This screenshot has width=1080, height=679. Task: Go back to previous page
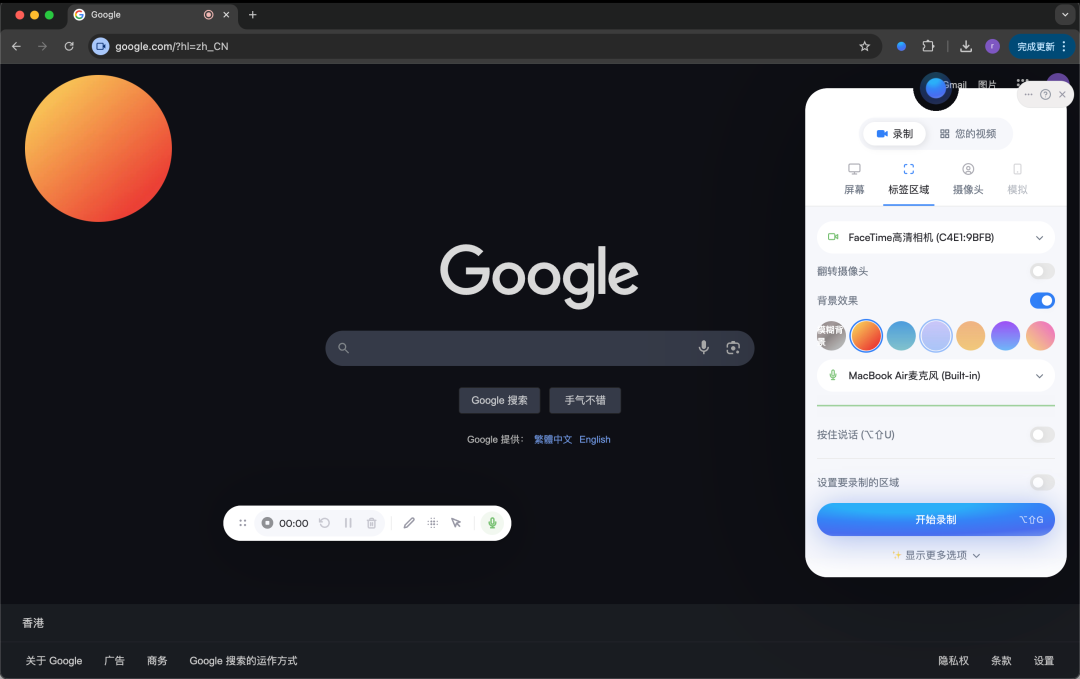point(17,46)
